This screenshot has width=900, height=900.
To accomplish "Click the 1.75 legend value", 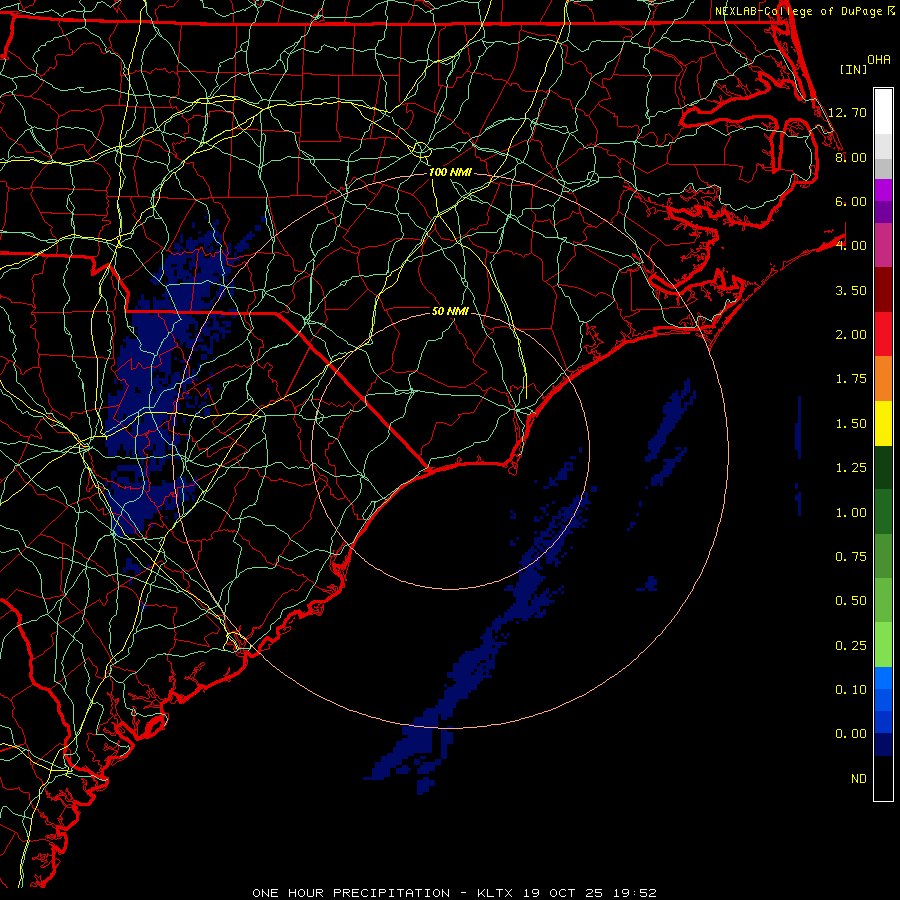I will [851, 379].
